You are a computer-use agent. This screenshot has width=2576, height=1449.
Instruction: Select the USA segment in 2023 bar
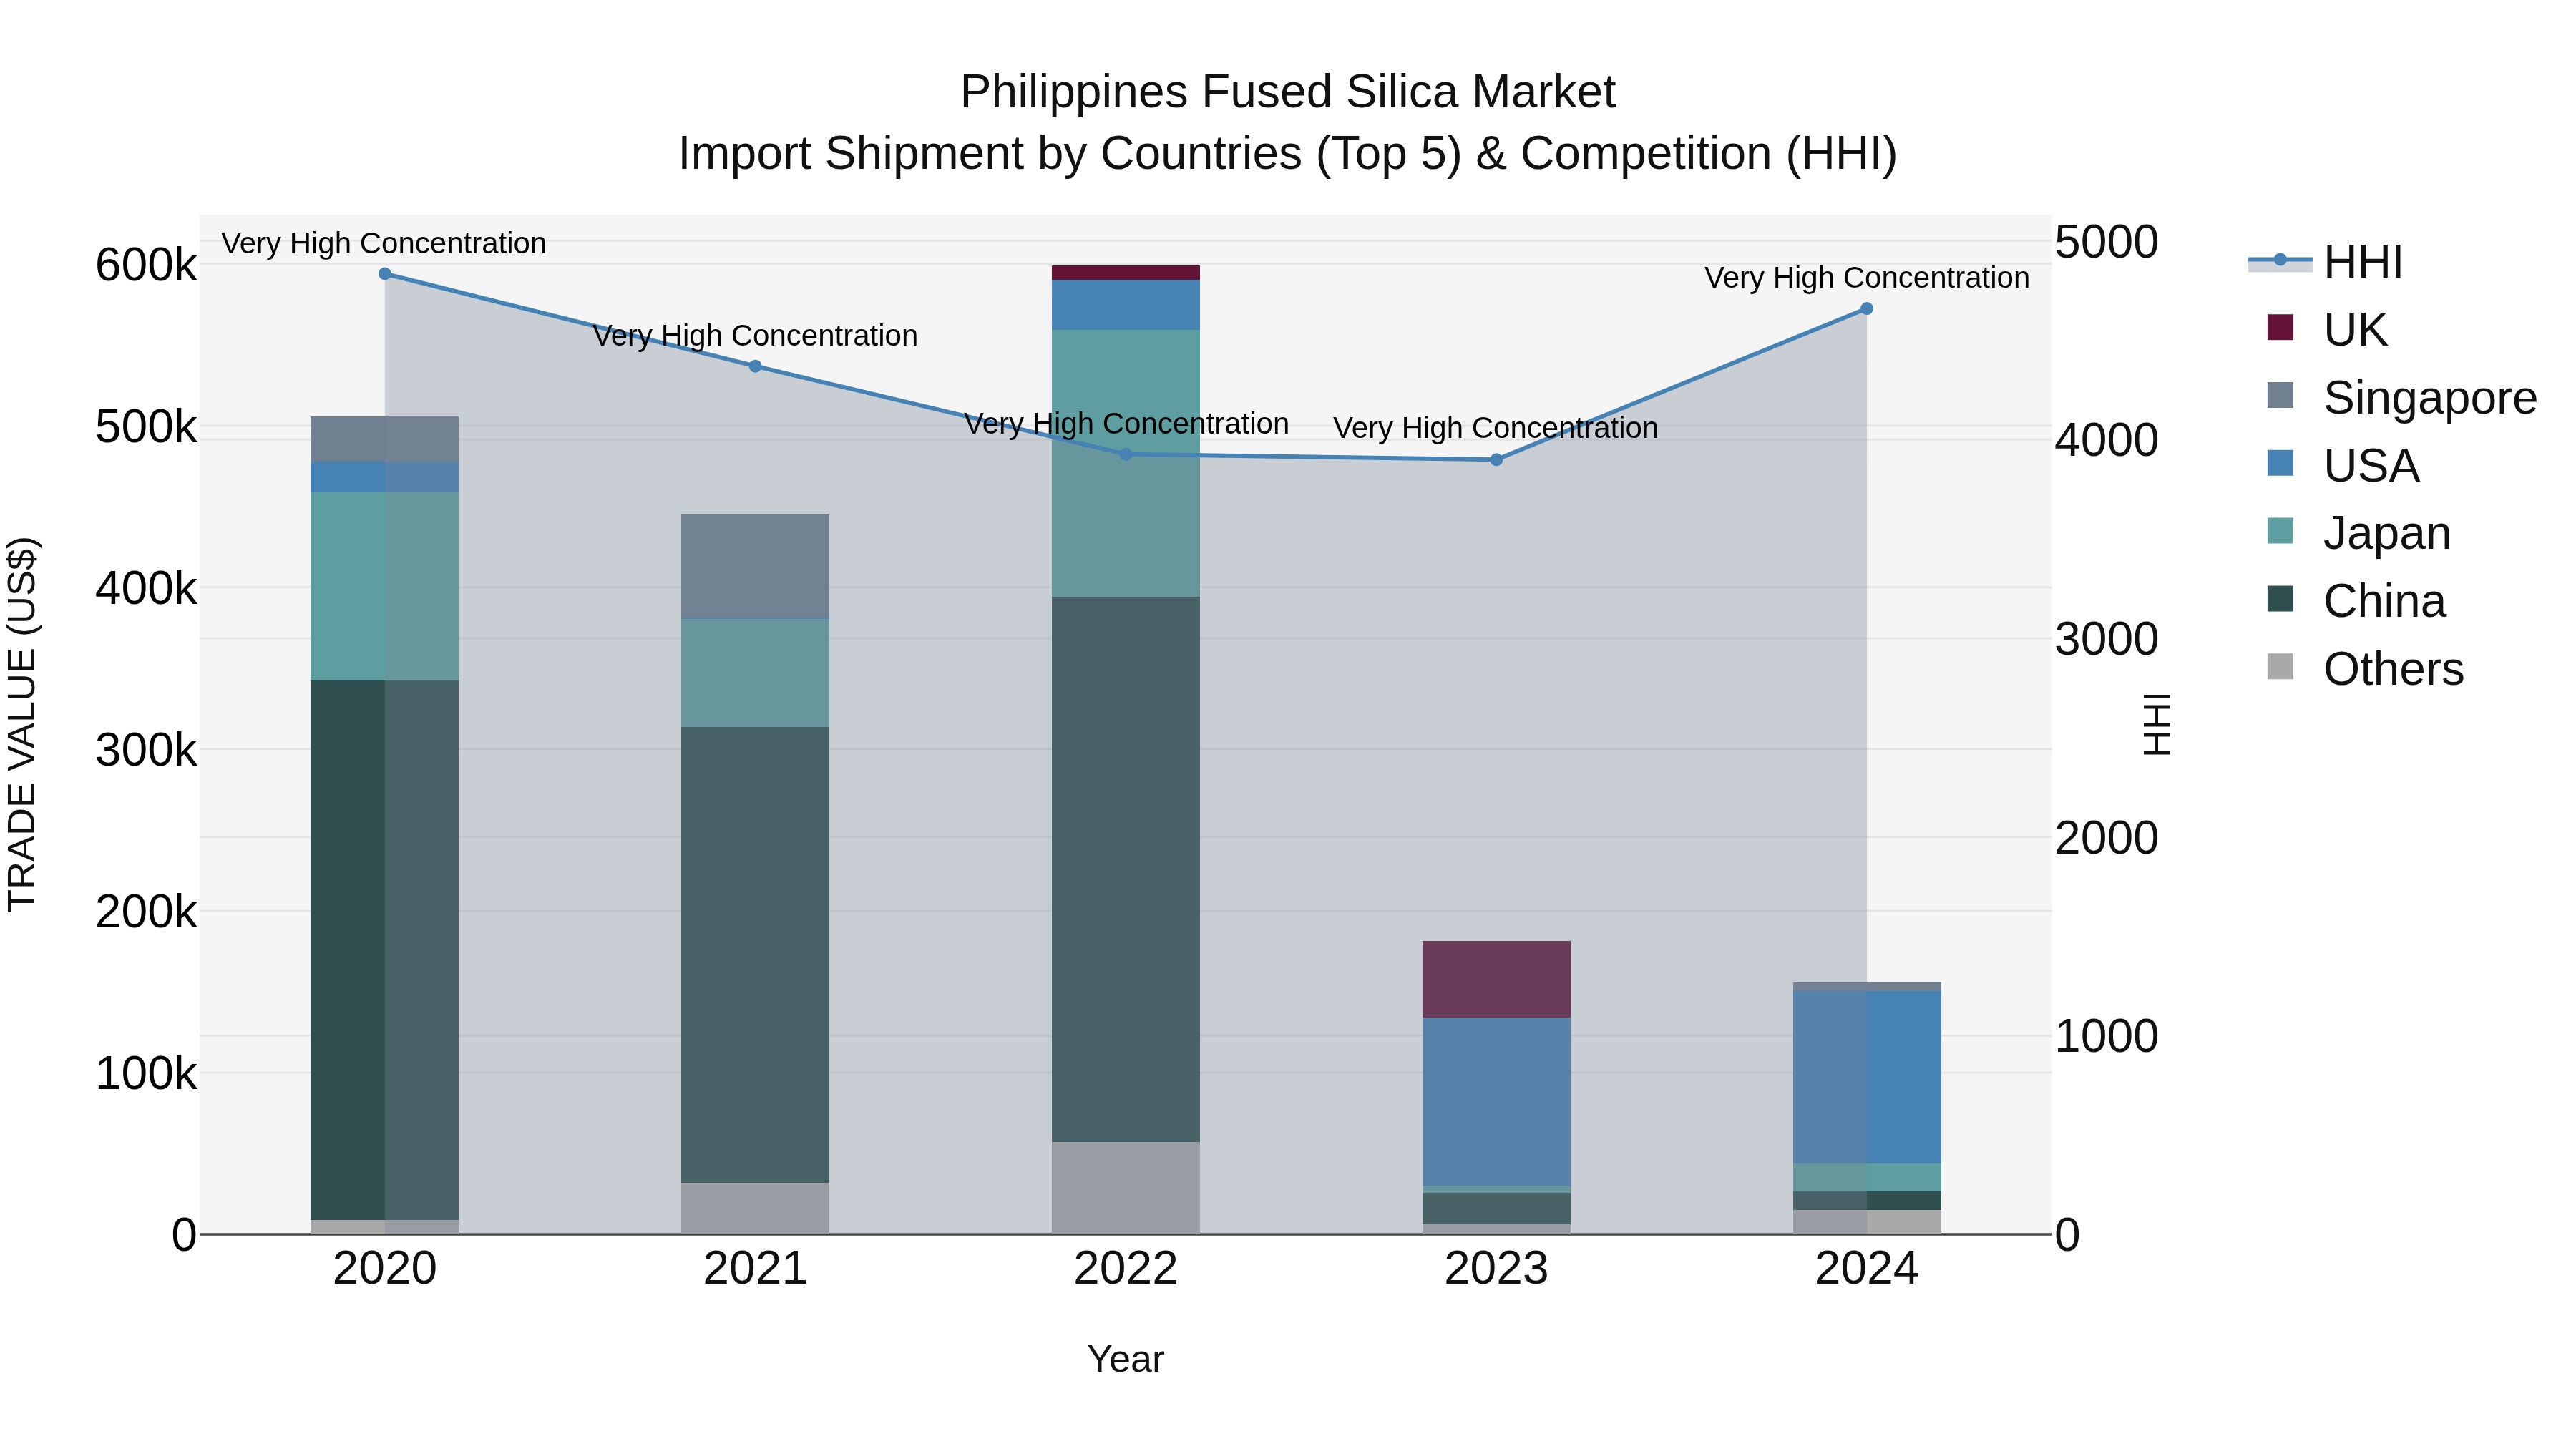click(1496, 1102)
